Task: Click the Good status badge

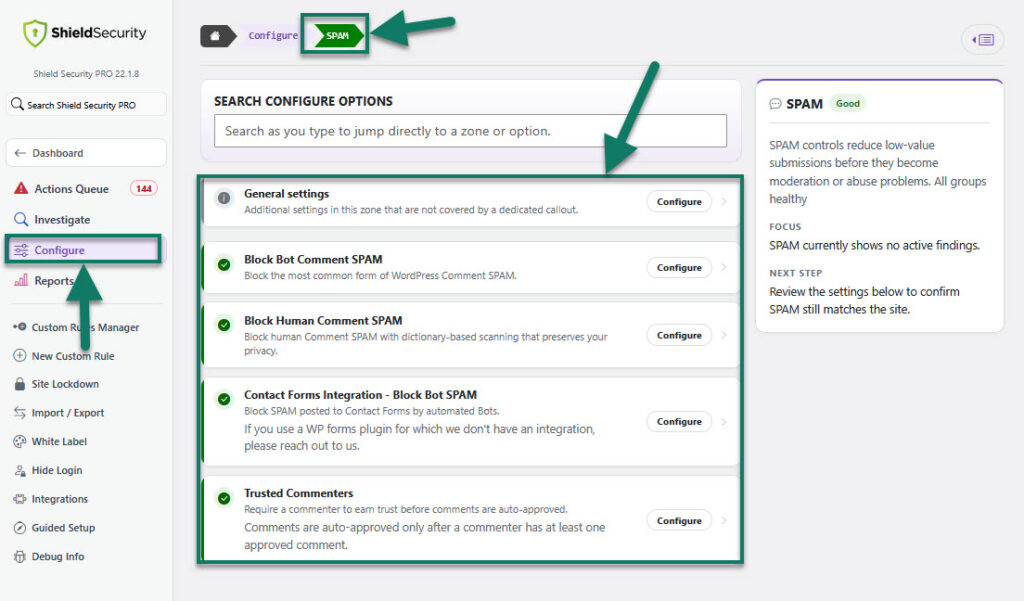Action: [848, 103]
